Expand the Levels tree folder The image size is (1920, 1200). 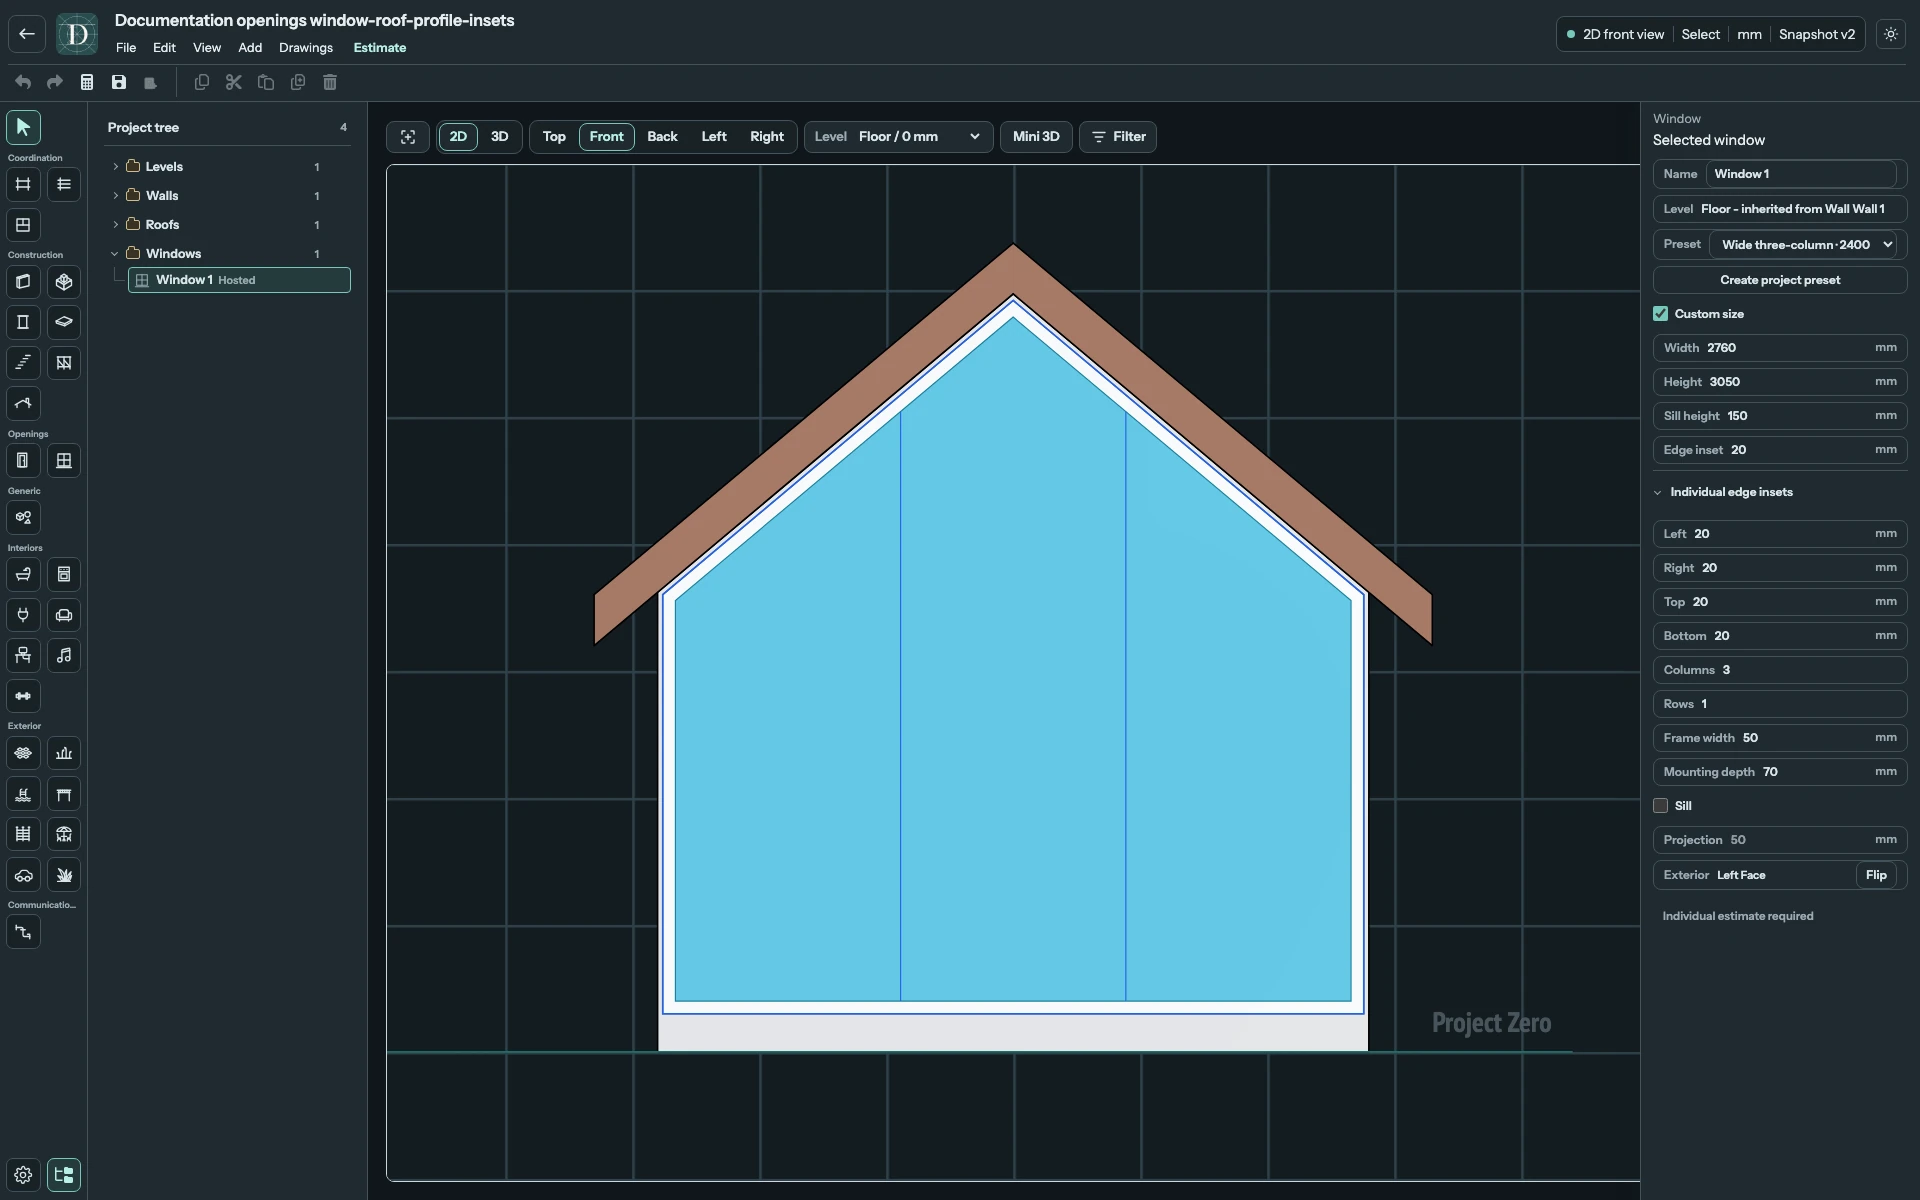tap(115, 167)
